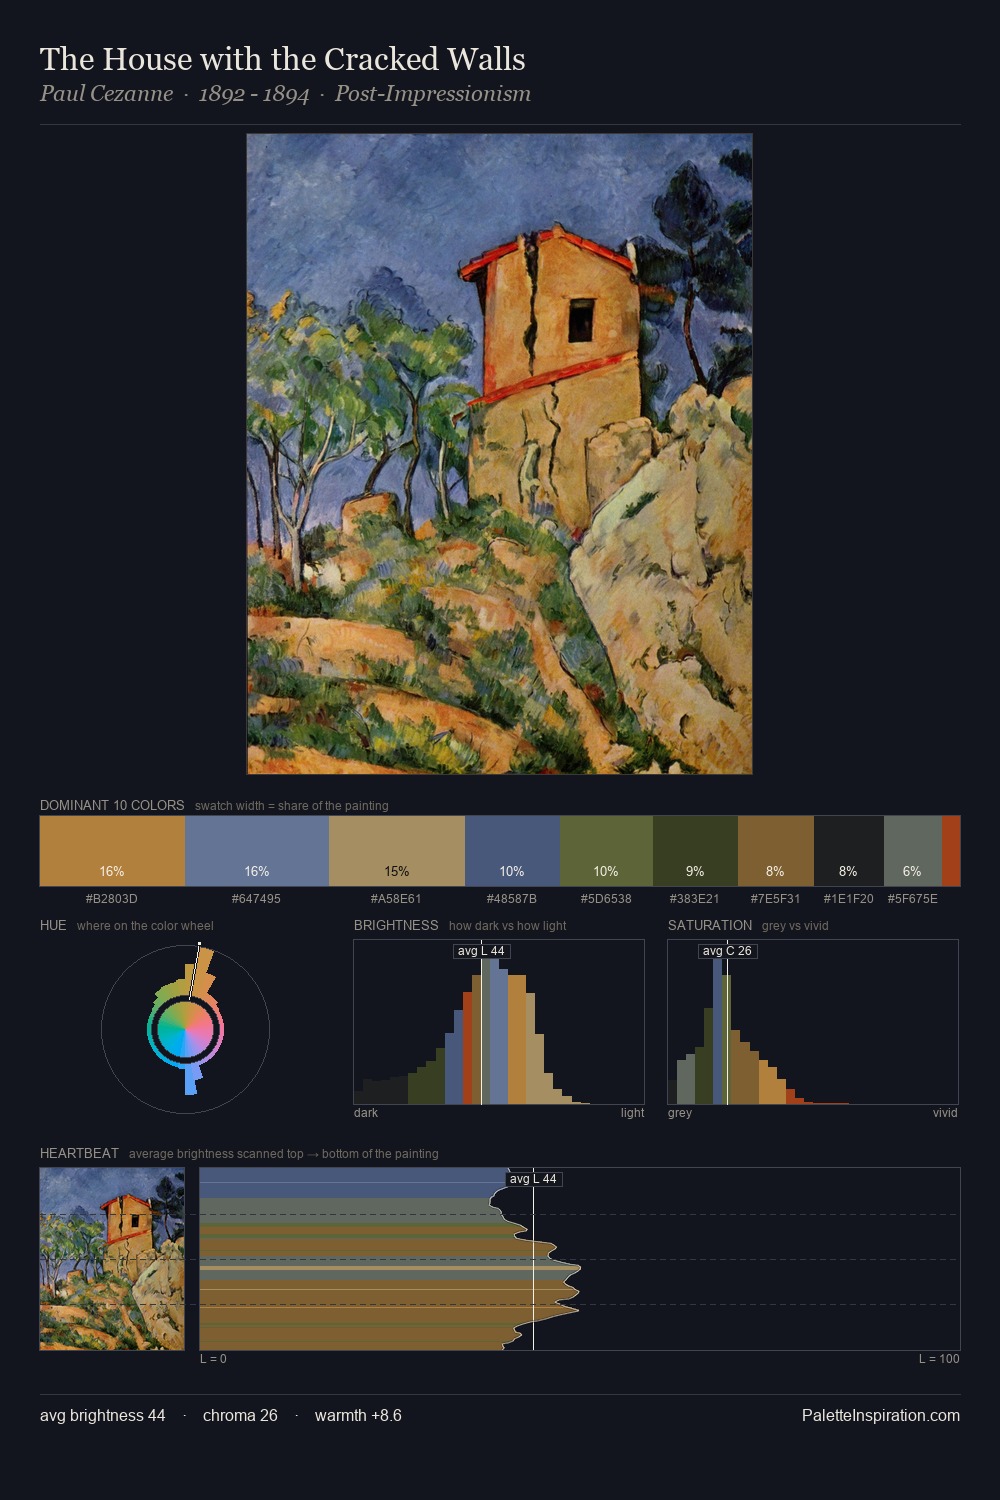This screenshot has width=1000, height=1500.
Task: Select the #A58E61 tan swatch
Action: [x=397, y=851]
